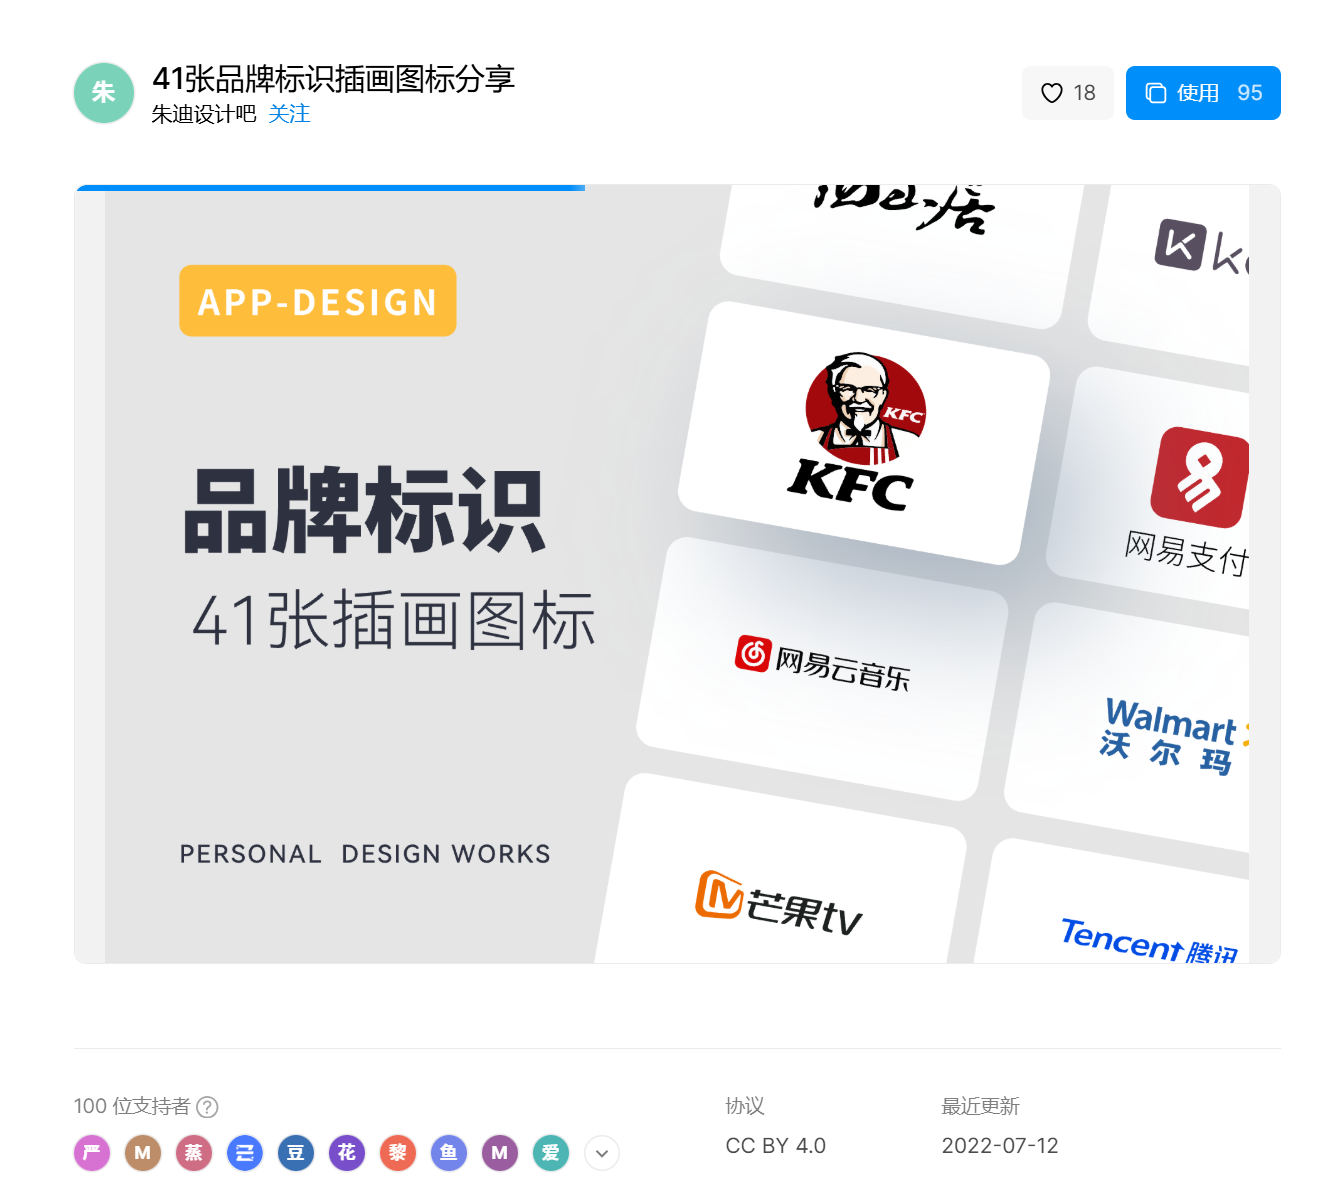Click the 协议 label
Image resolution: width=1325 pixels, height=1196 pixels.
pyautogui.click(x=745, y=1106)
